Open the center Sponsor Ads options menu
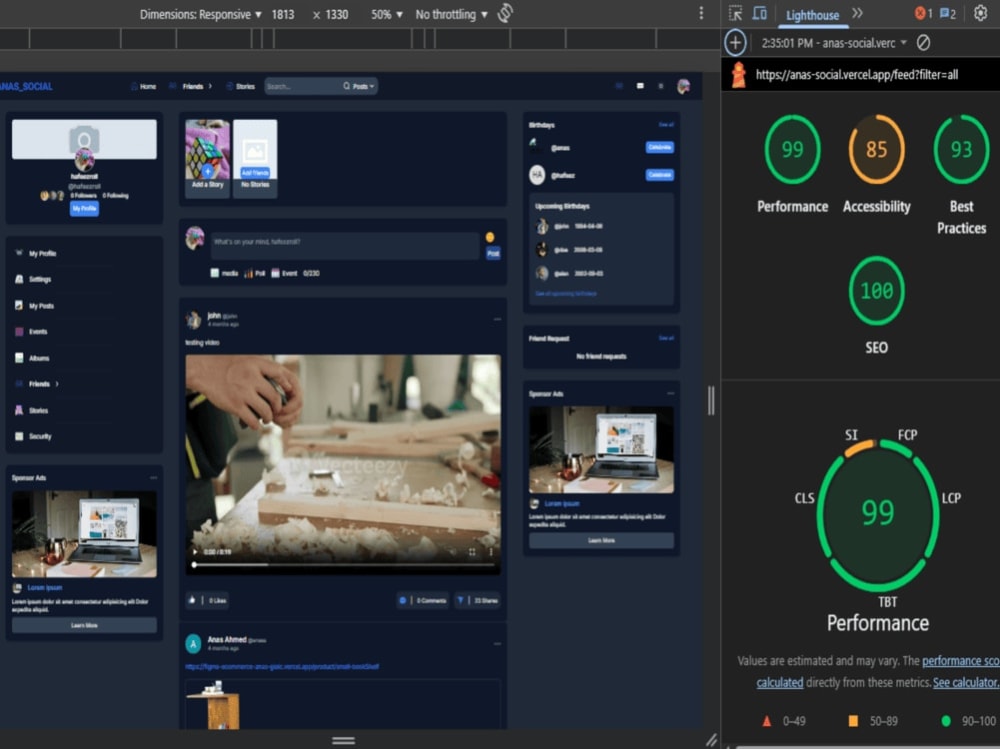This screenshot has height=749, width=1000. (x=670, y=393)
